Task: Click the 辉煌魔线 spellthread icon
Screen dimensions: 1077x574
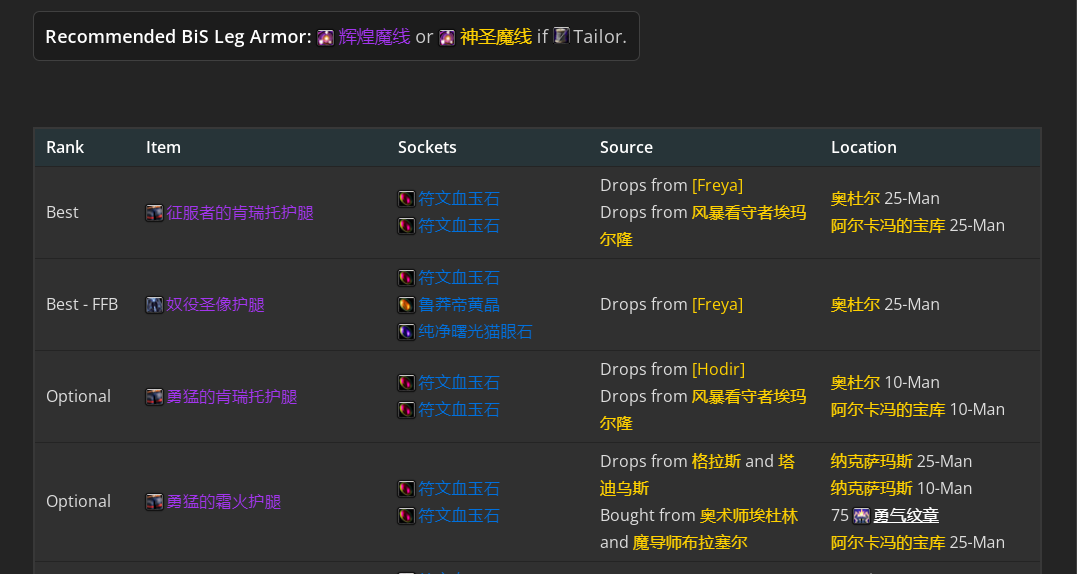Action: 326,37
